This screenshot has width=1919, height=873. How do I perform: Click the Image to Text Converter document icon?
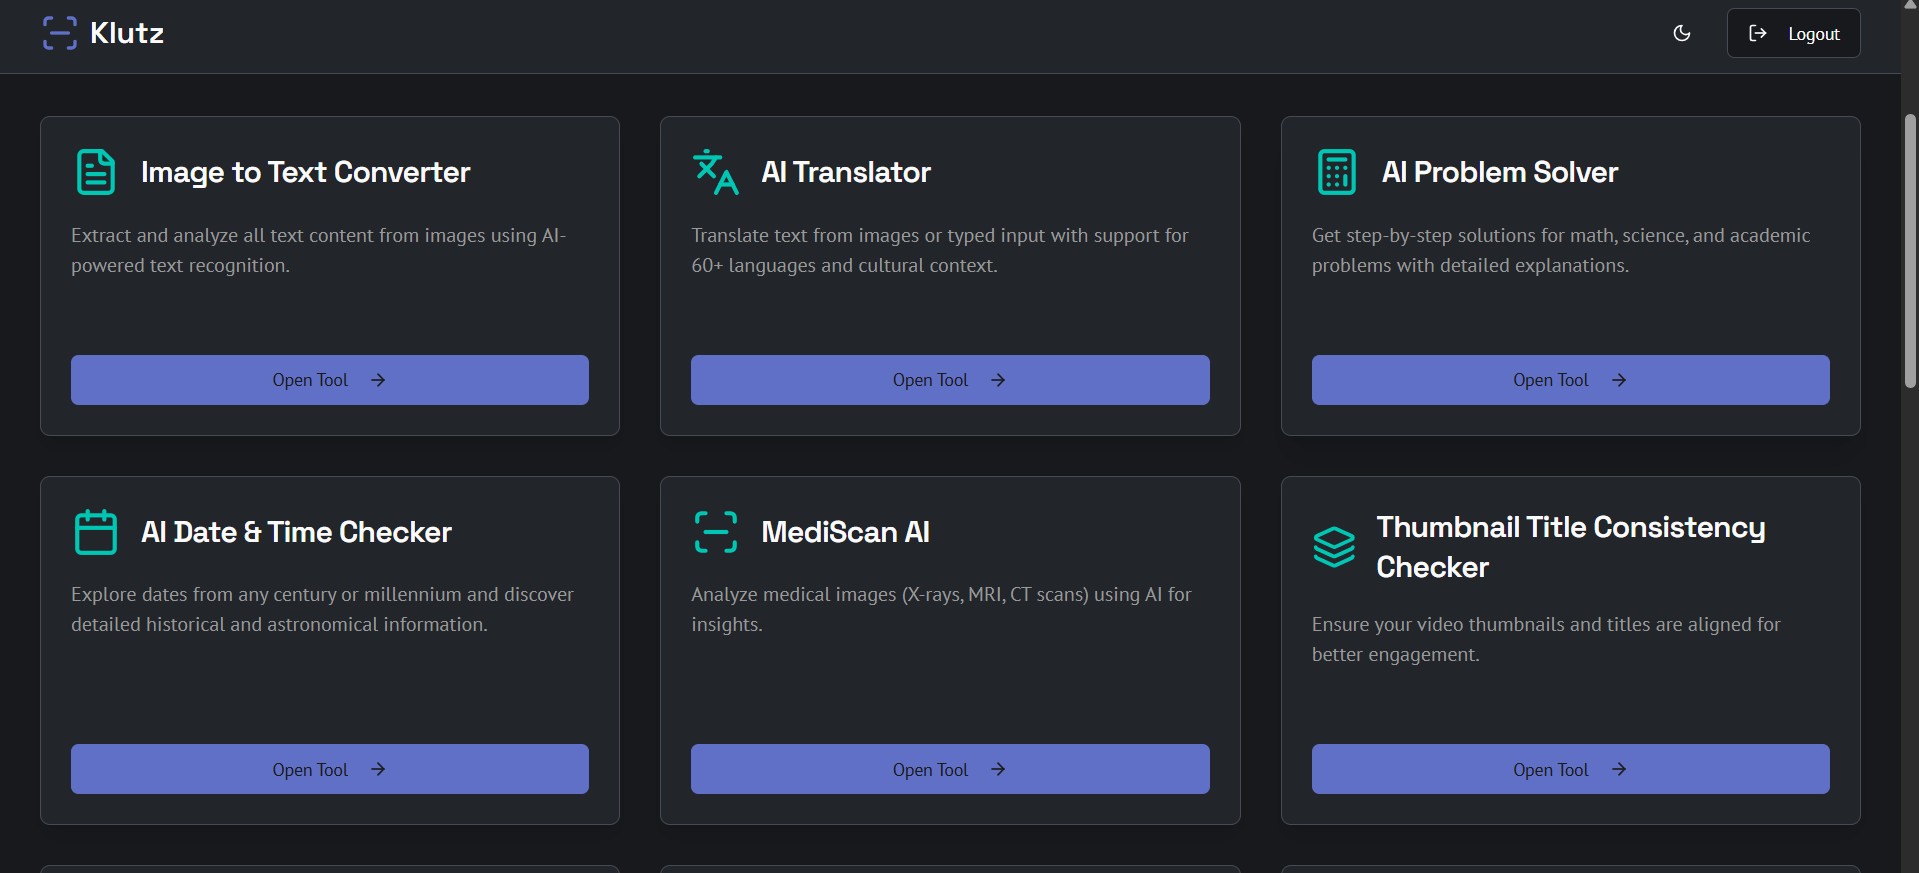click(x=96, y=172)
